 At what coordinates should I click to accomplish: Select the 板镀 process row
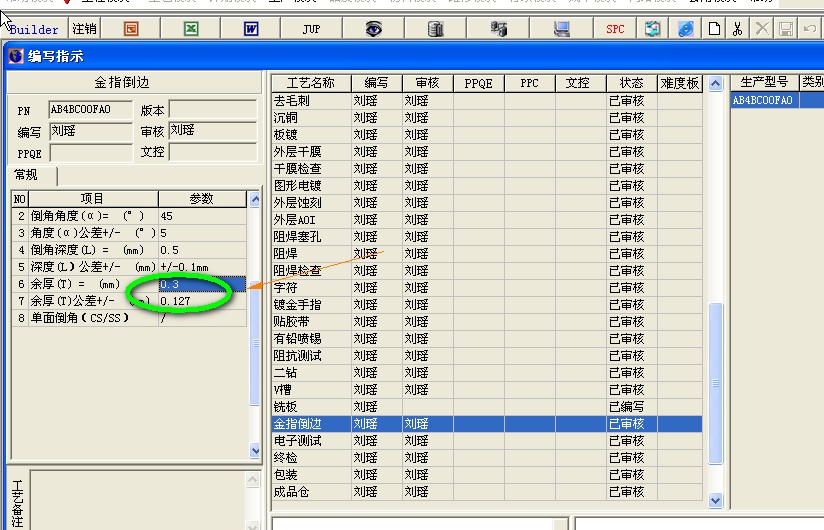click(487, 134)
